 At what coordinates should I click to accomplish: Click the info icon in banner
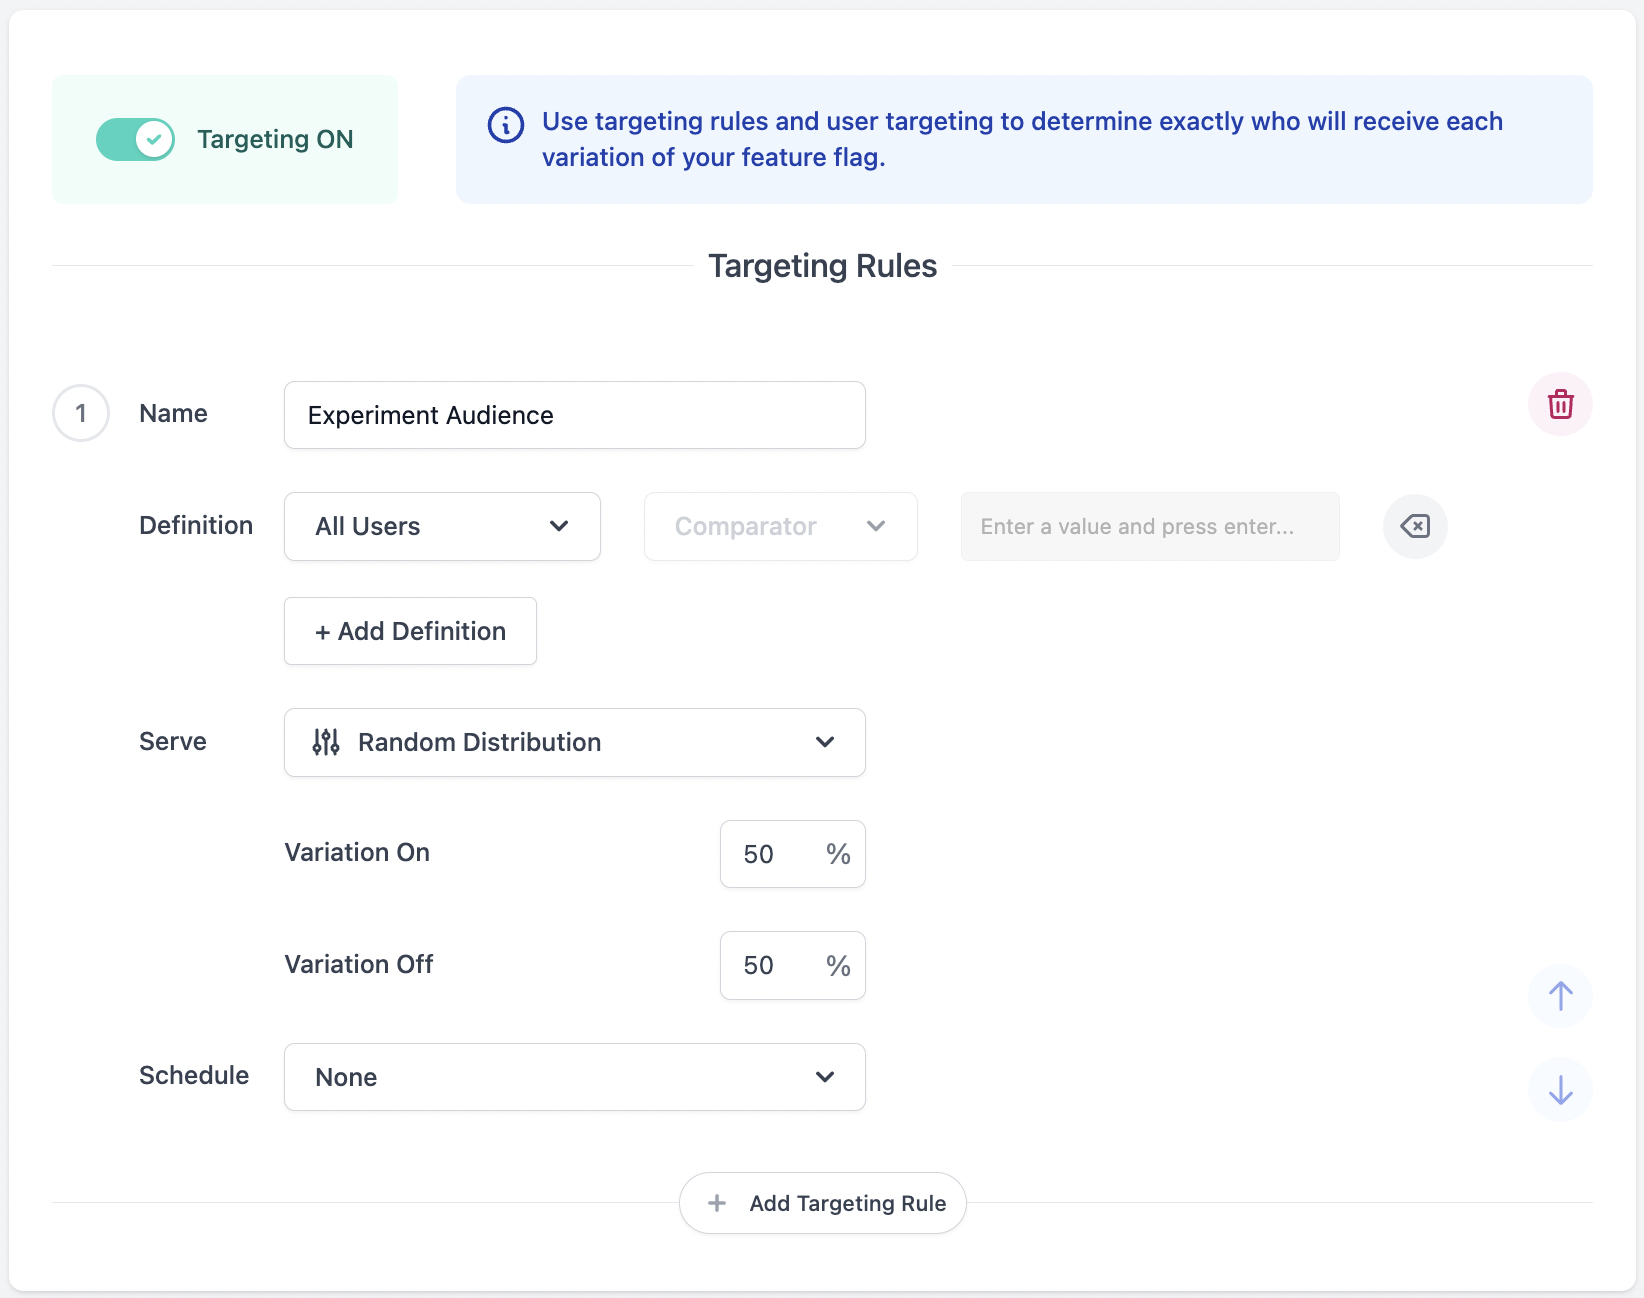[x=505, y=125]
